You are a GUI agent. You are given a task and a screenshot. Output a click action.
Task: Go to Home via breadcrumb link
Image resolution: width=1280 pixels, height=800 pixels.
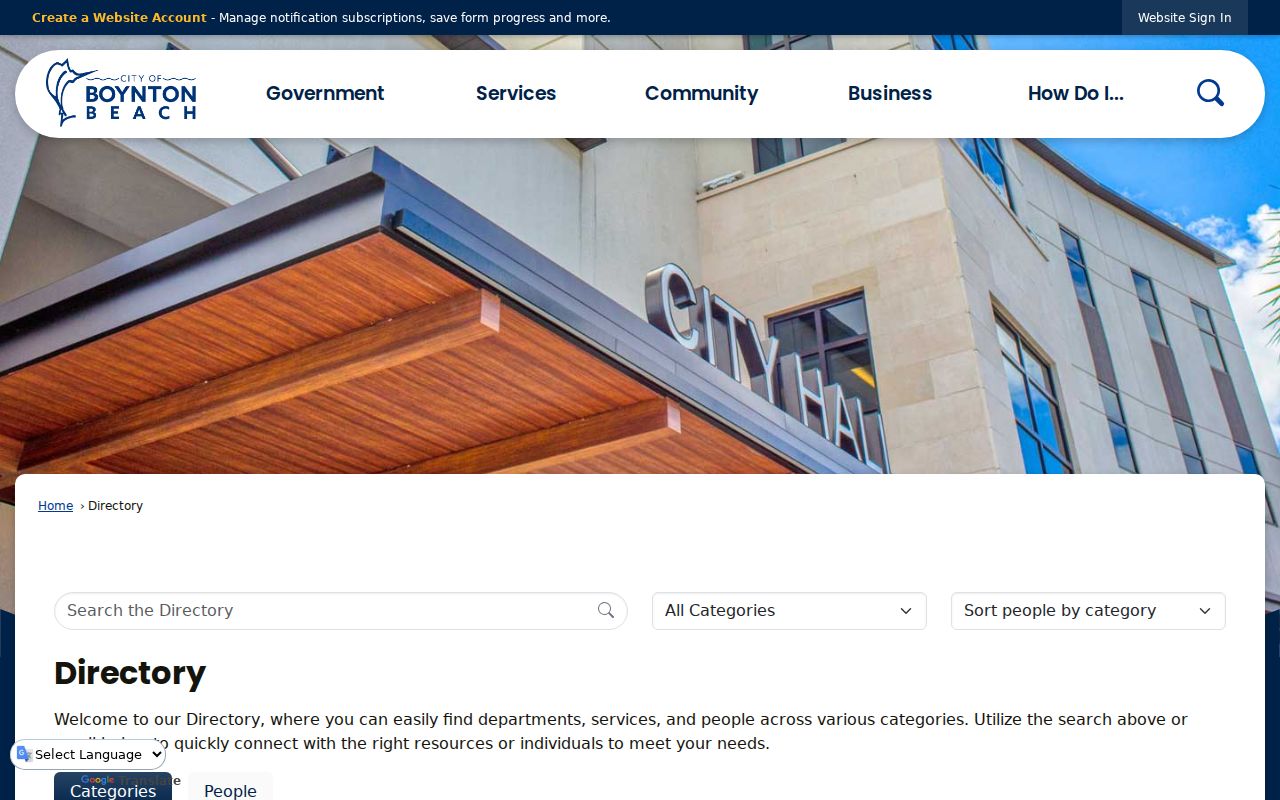coord(56,506)
